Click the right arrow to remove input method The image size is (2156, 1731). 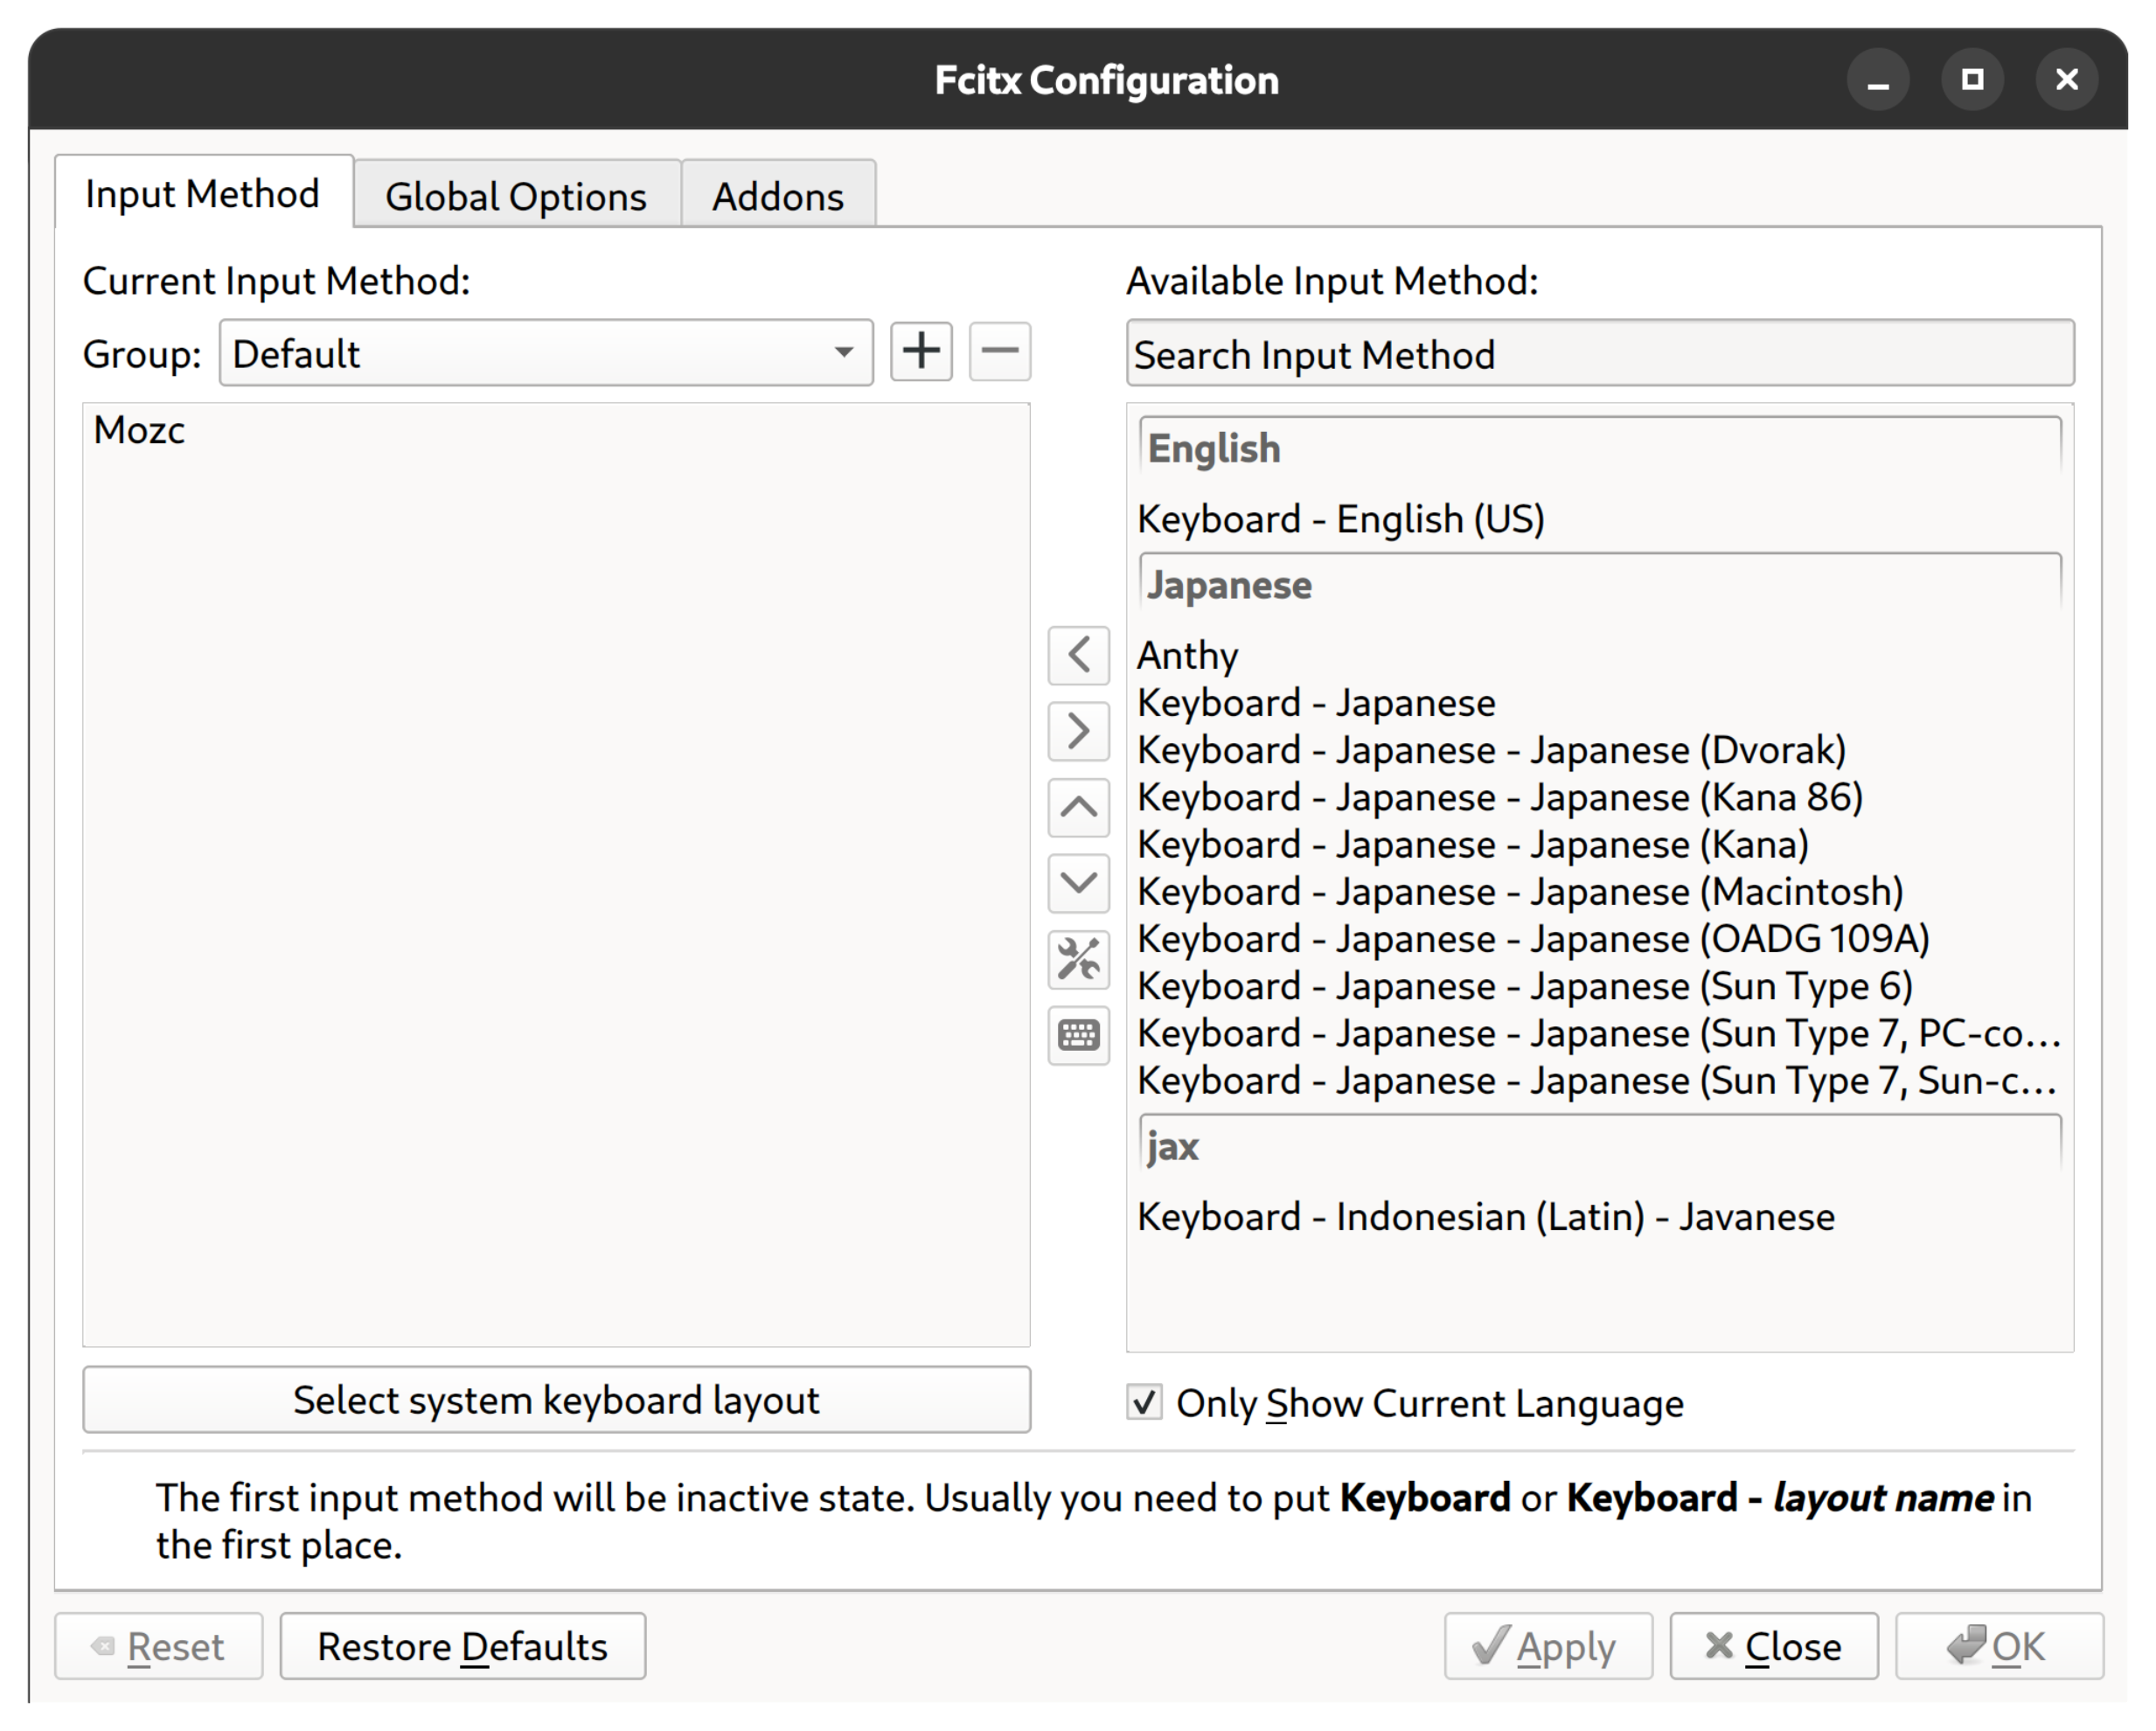coord(1078,731)
